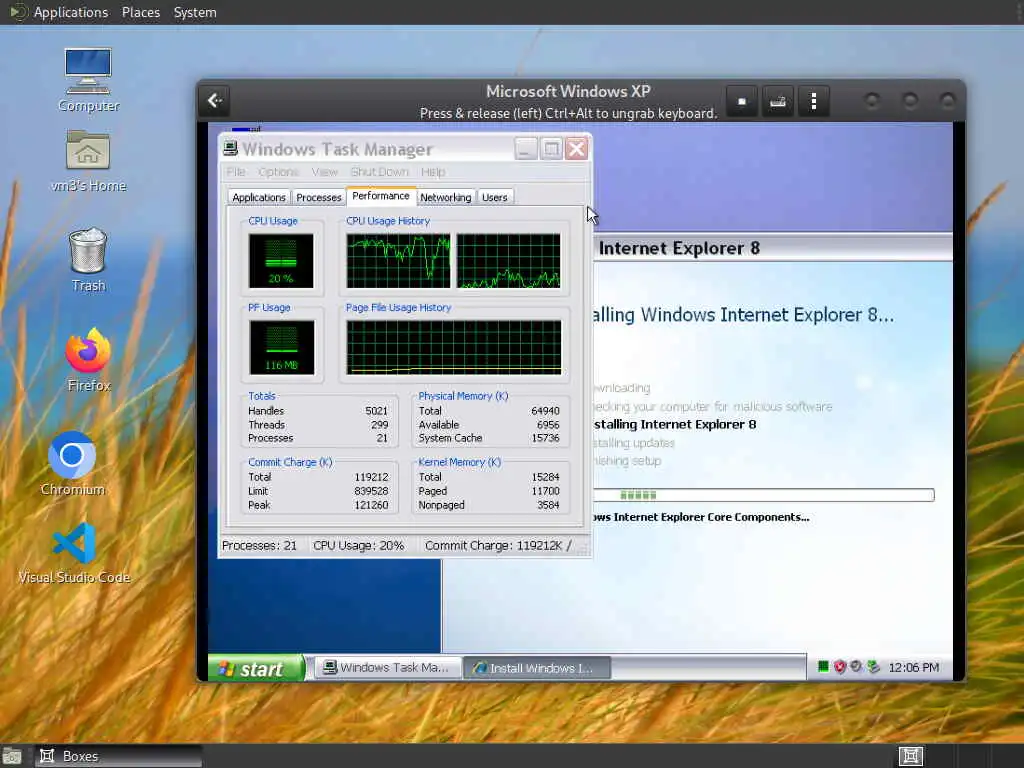Click the first CPU Usage History graph
1024x768 pixels.
click(x=398, y=261)
